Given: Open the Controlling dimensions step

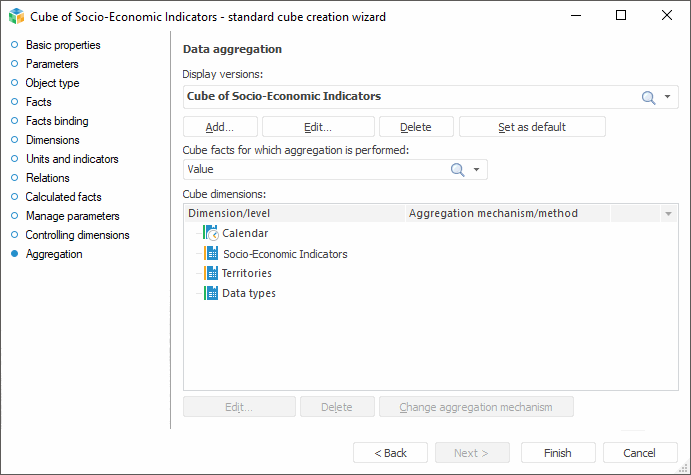Looking at the screenshot, I should [x=77, y=235].
